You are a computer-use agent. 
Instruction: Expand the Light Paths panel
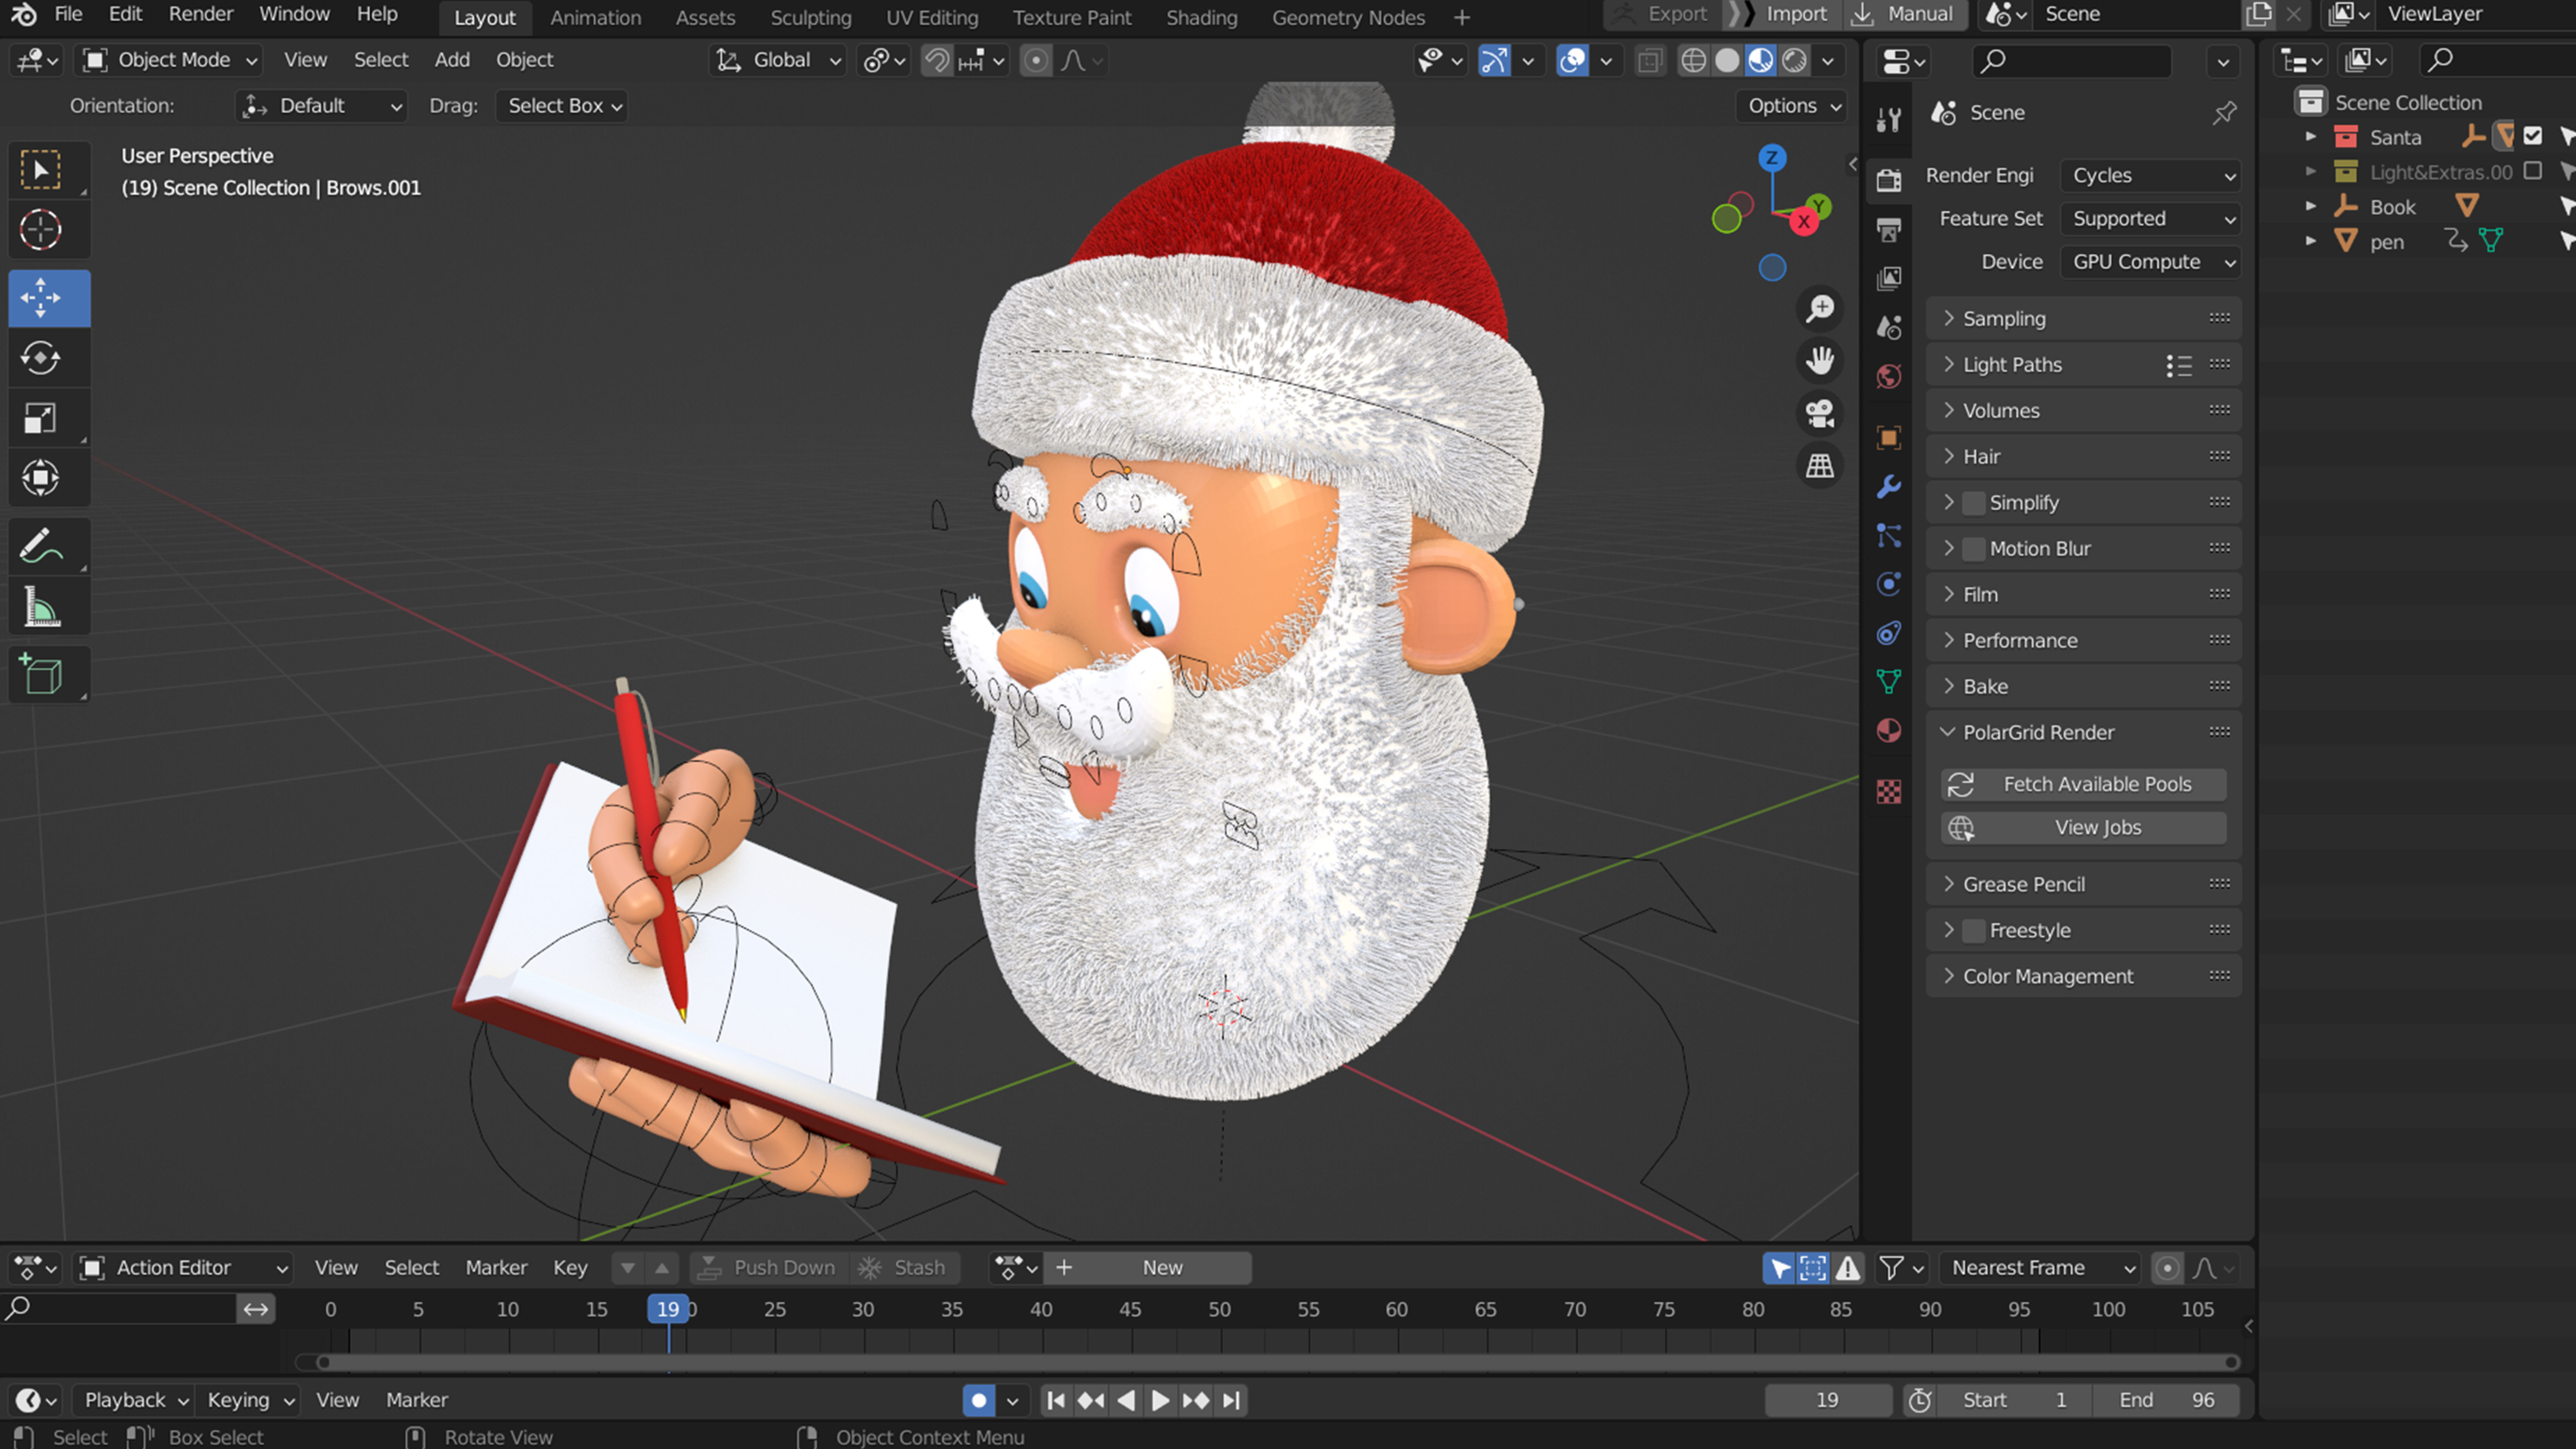point(2083,365)
